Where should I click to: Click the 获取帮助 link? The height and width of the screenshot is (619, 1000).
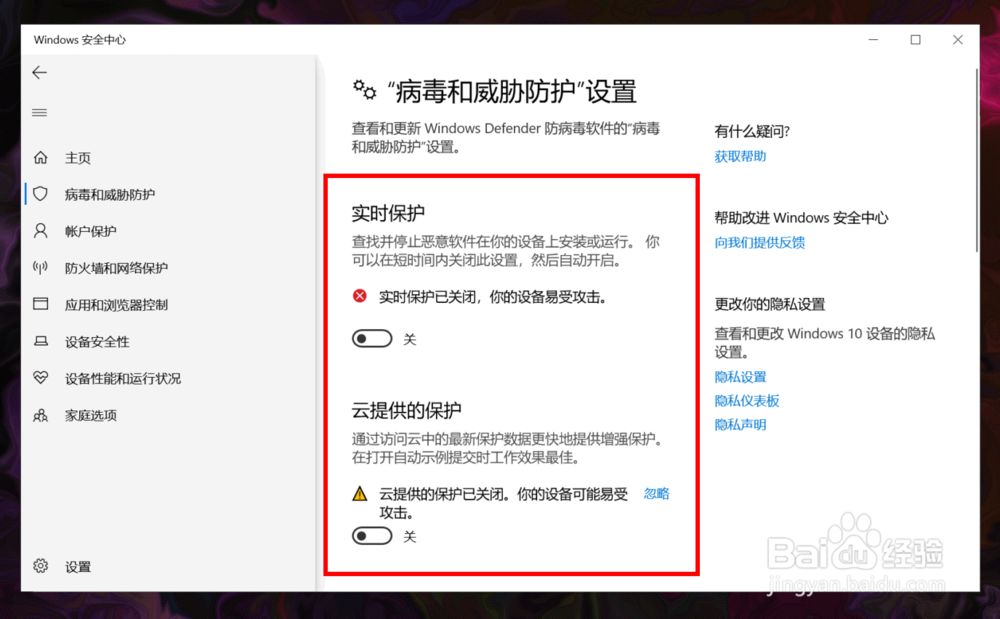tap(740, 156)
